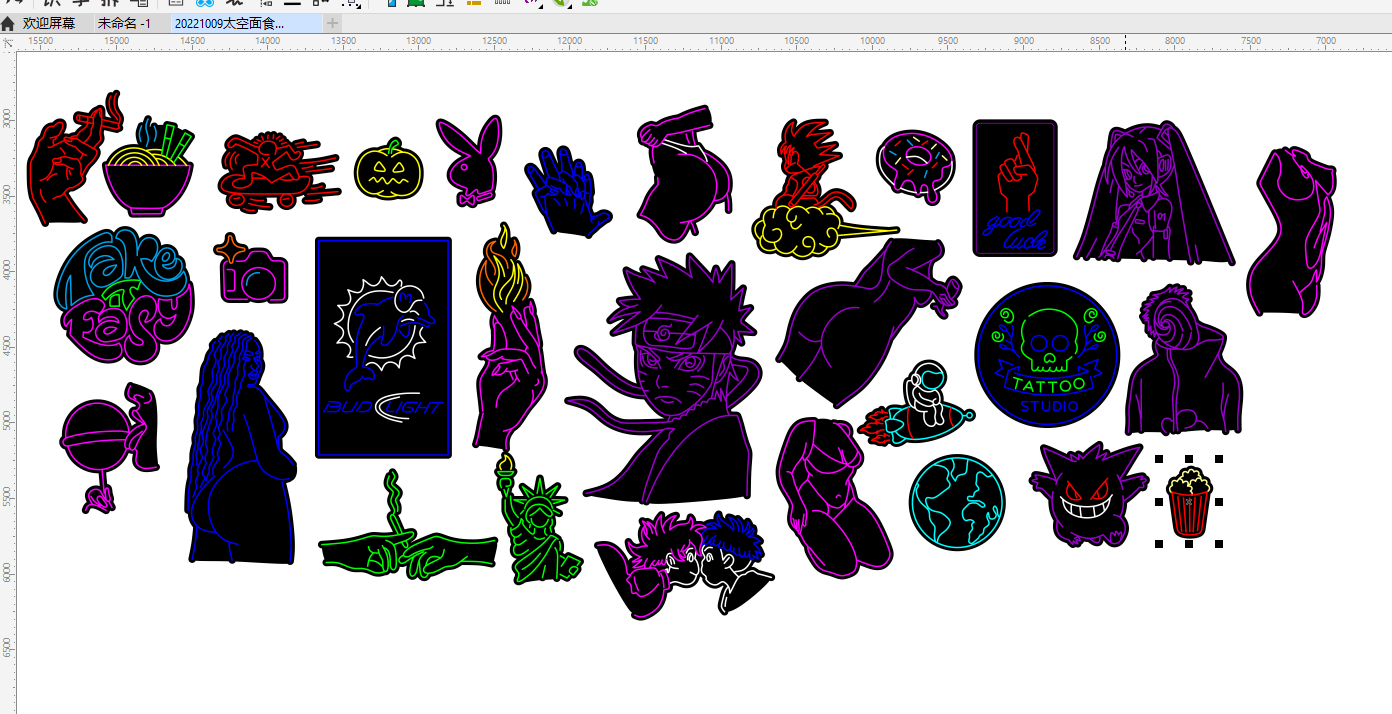
Task: Select the pink kneeling woman outline
Action: [x=833, y=498]
